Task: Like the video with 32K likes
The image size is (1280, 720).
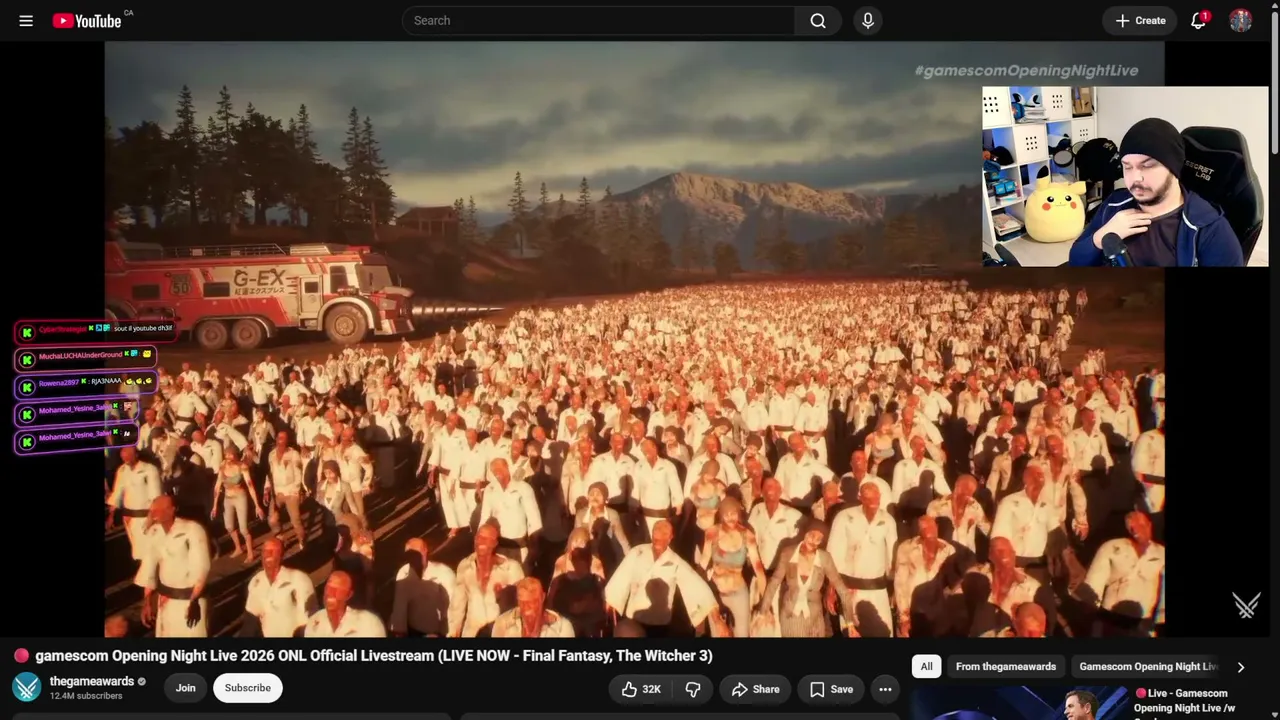Action: pos(640,689)
